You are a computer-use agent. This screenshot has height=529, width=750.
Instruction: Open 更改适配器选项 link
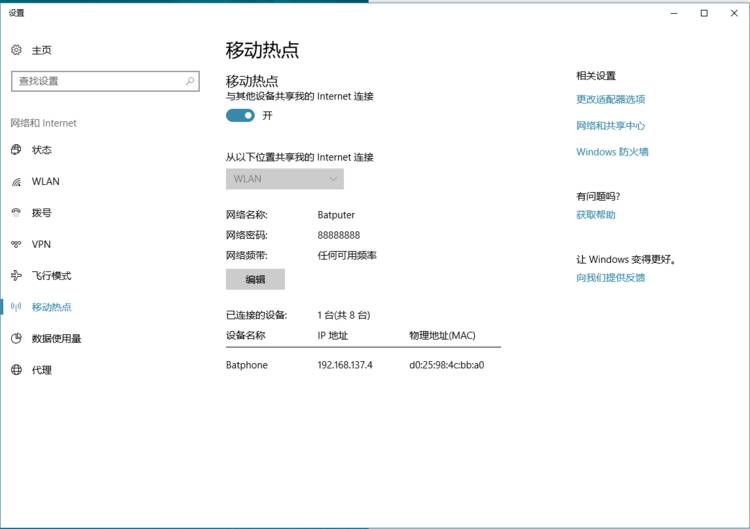(610, 99)
